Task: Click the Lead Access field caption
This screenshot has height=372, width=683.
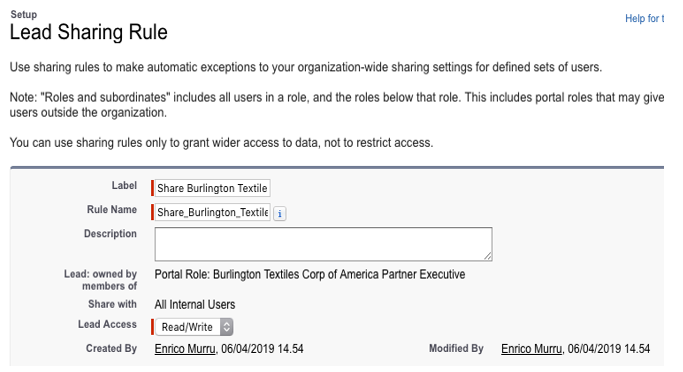Action: pos(107,325)
